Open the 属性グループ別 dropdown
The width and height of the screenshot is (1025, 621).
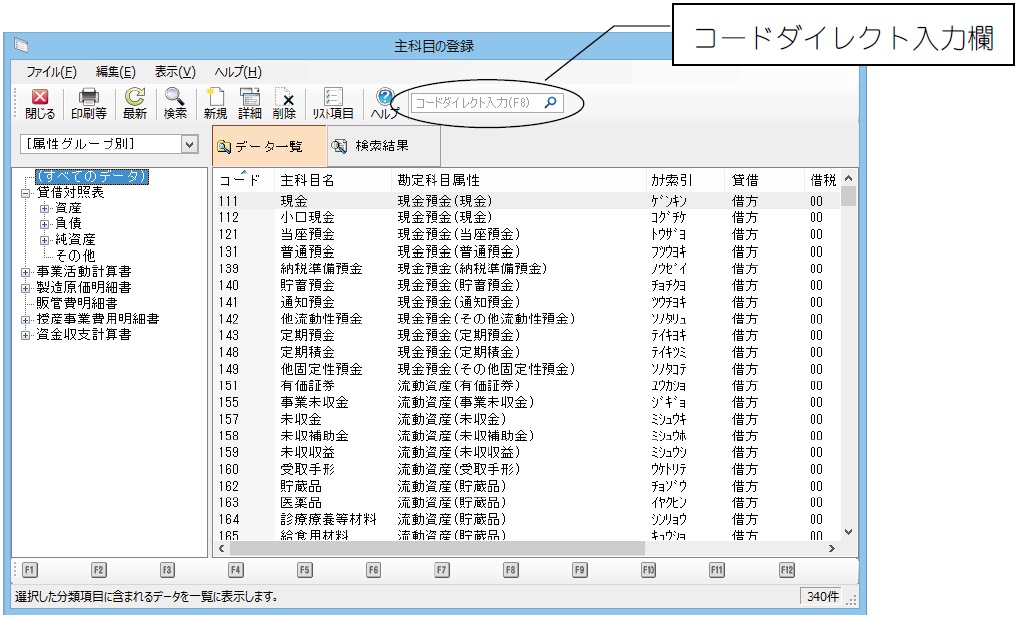pyautogui.click(x=190, y=145)
